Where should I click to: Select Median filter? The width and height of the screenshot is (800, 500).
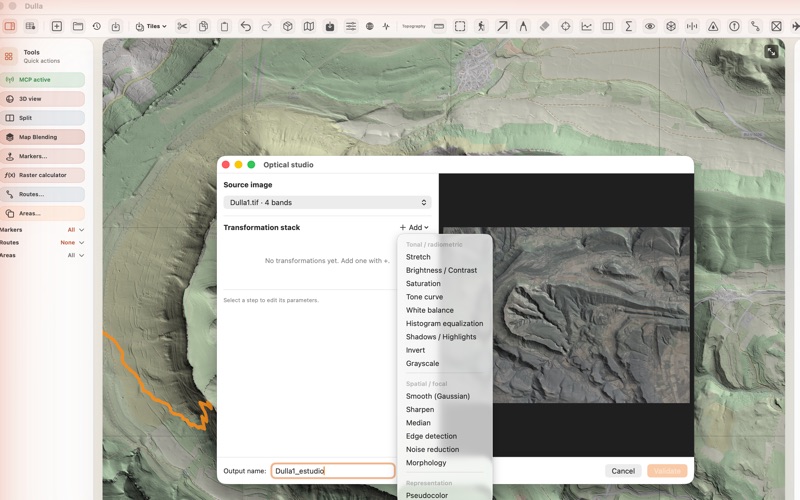coord(418,422)
